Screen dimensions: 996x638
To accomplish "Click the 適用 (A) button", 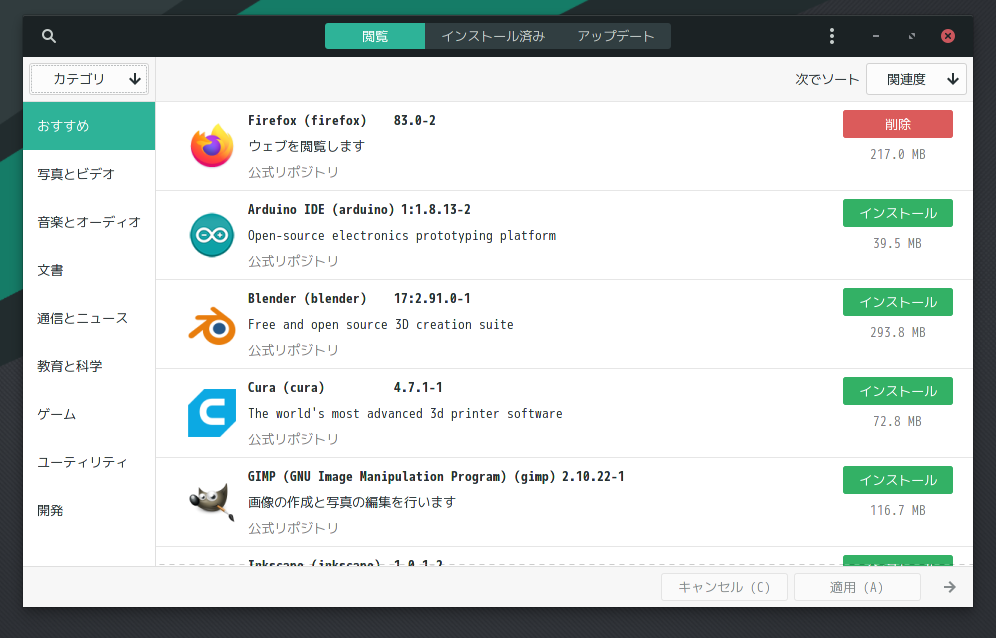I will pyautogui.click(x=857, y=587).
